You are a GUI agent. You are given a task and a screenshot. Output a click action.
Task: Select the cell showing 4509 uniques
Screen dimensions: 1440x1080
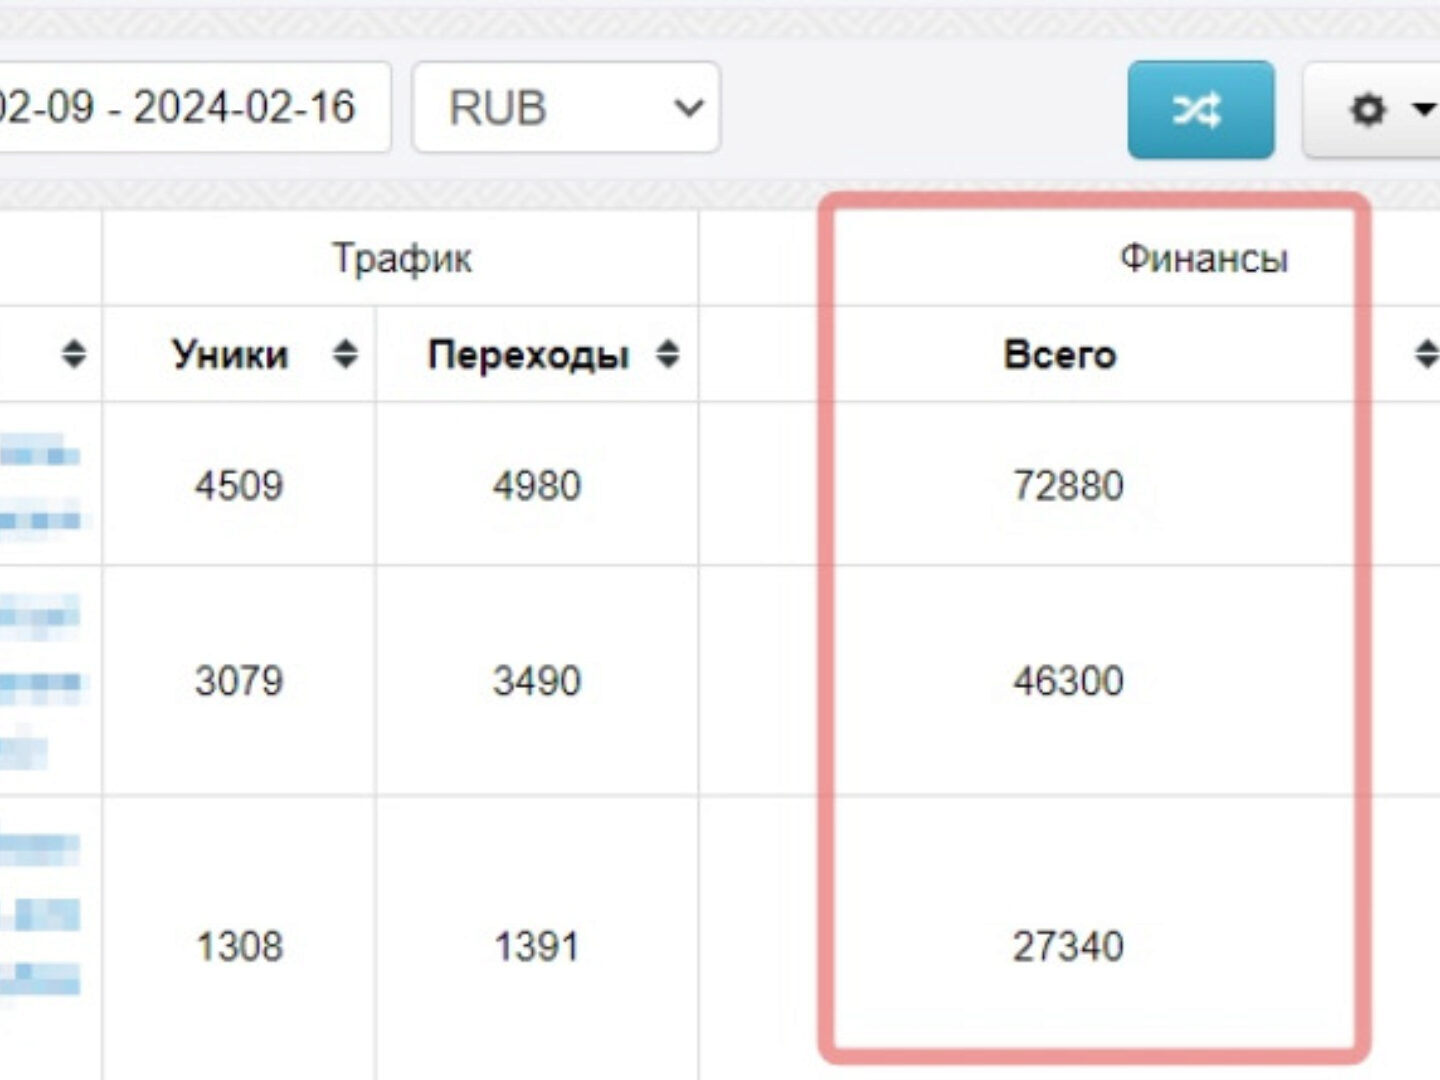[x=239, y=486]
